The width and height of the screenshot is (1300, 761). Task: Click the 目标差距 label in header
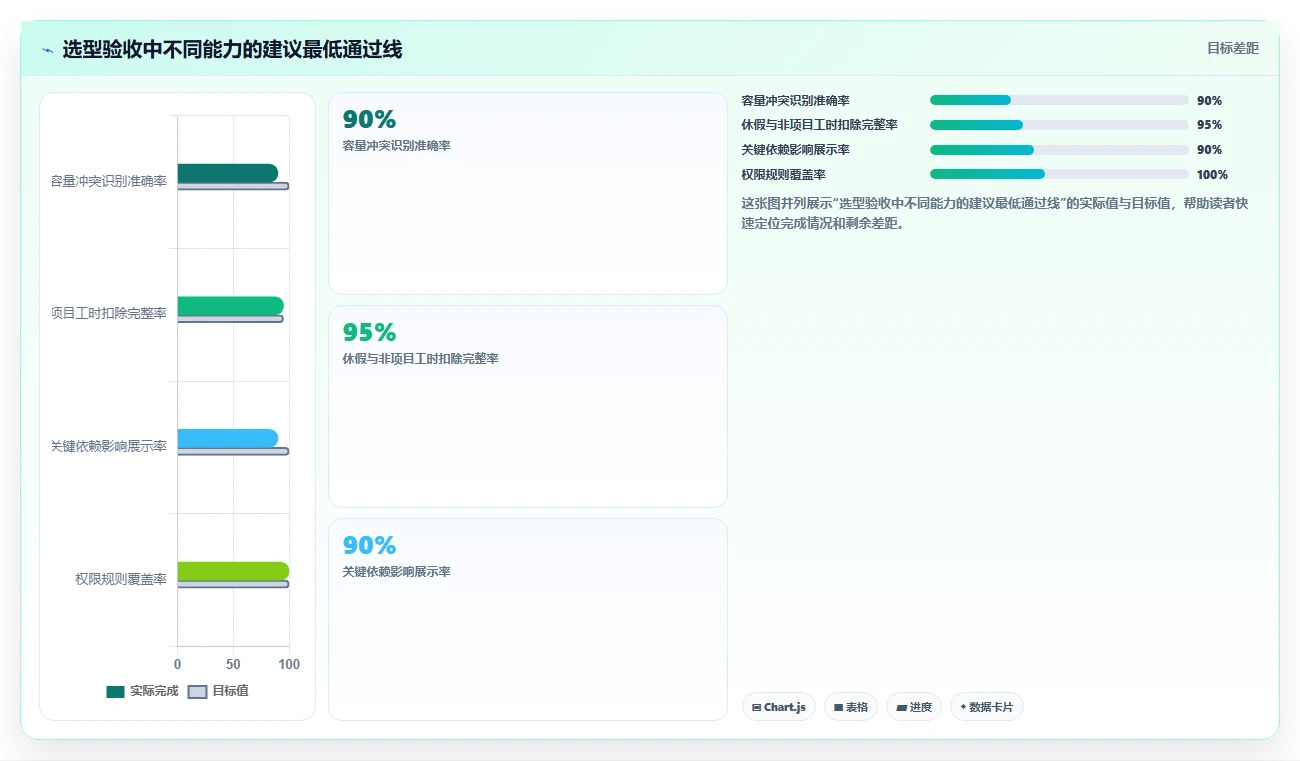coord(1232,48)
